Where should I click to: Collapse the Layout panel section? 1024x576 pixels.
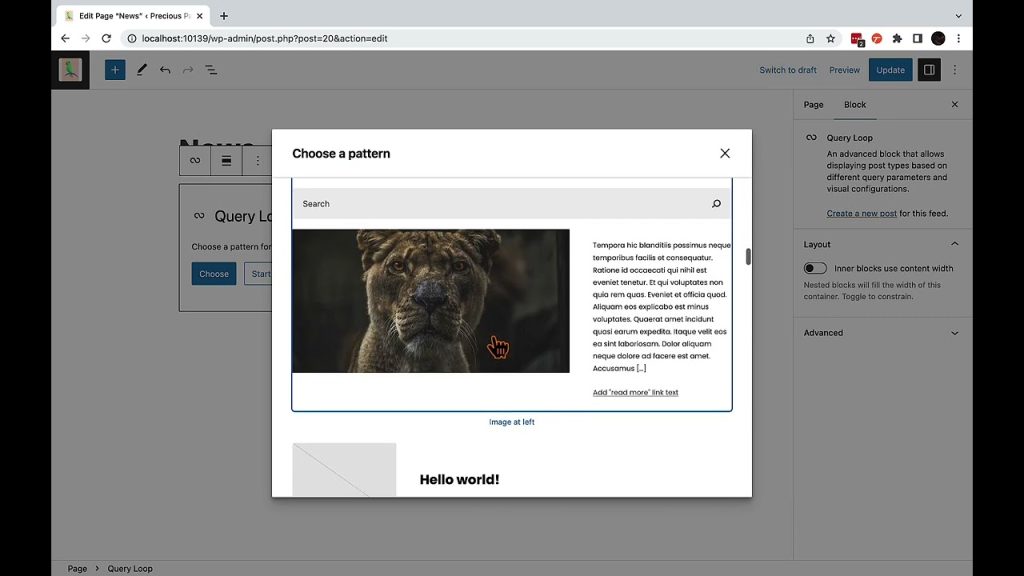[954, 244]
